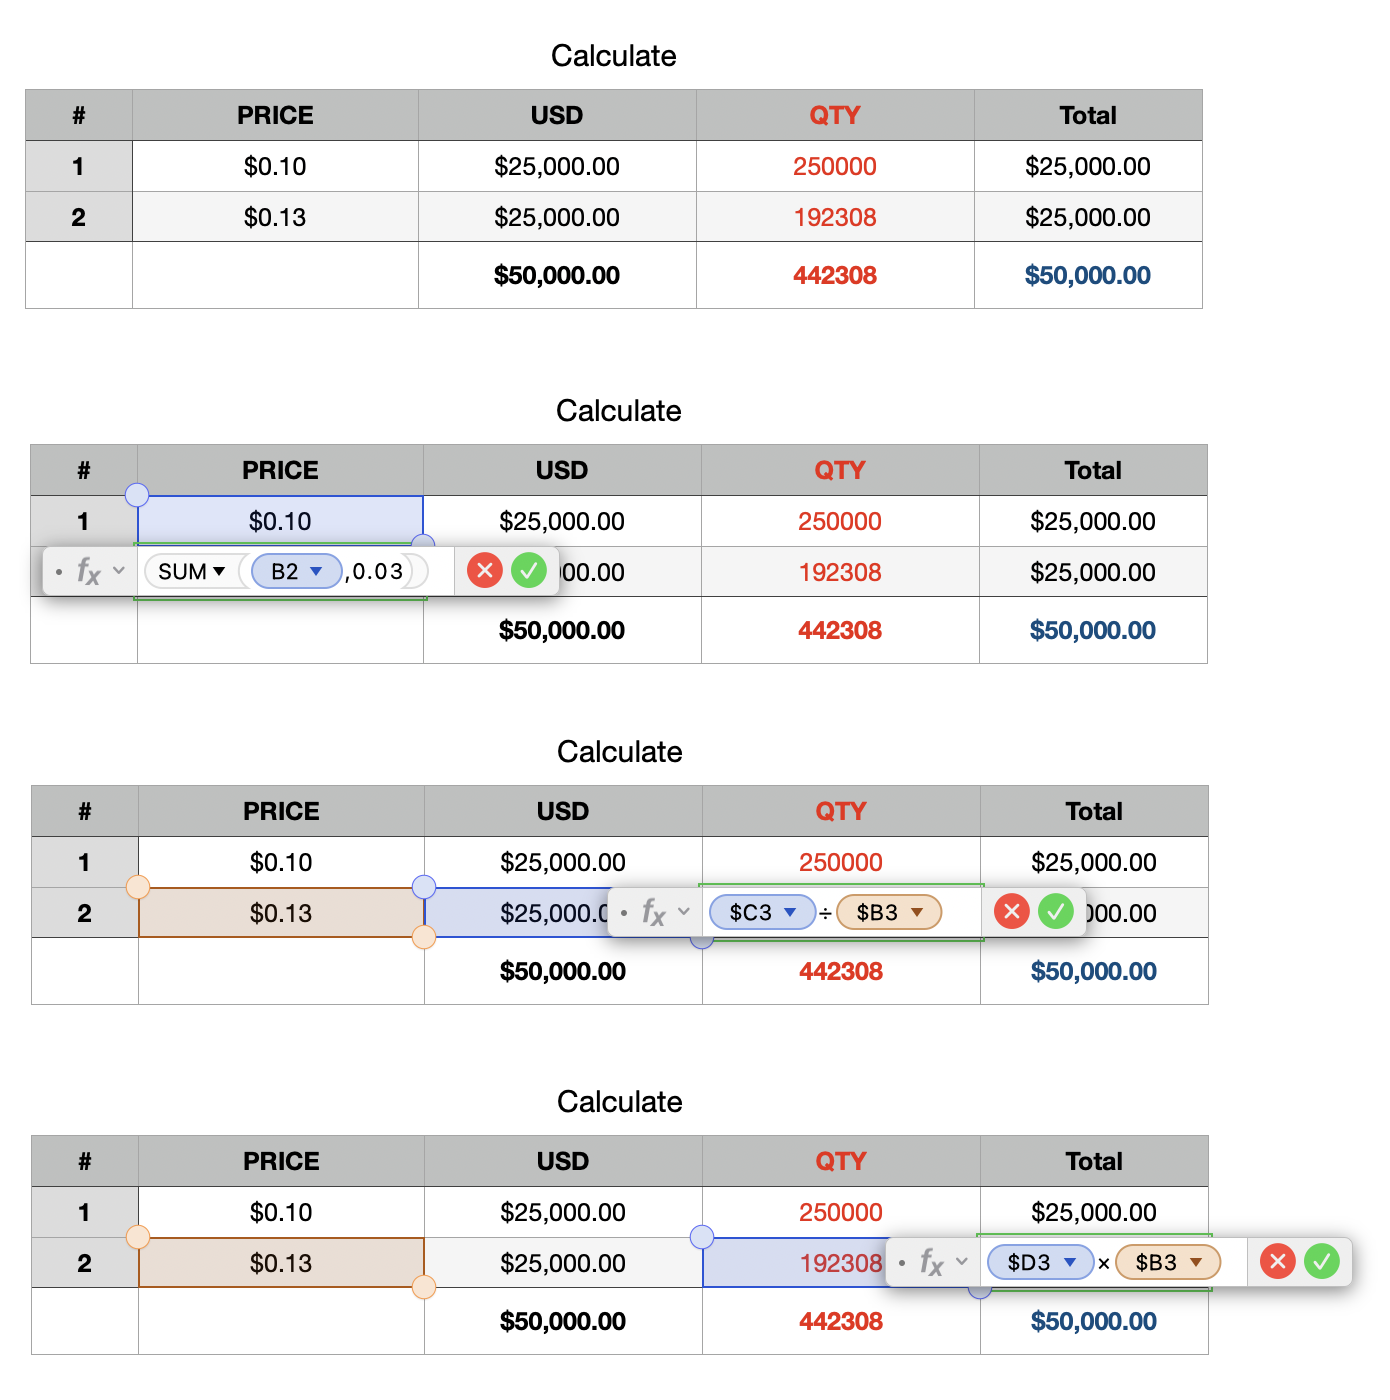The image size is (1390, 1400).
Task: Select the orange-highlighted $0.13 cell in third table
Action: 281,913
